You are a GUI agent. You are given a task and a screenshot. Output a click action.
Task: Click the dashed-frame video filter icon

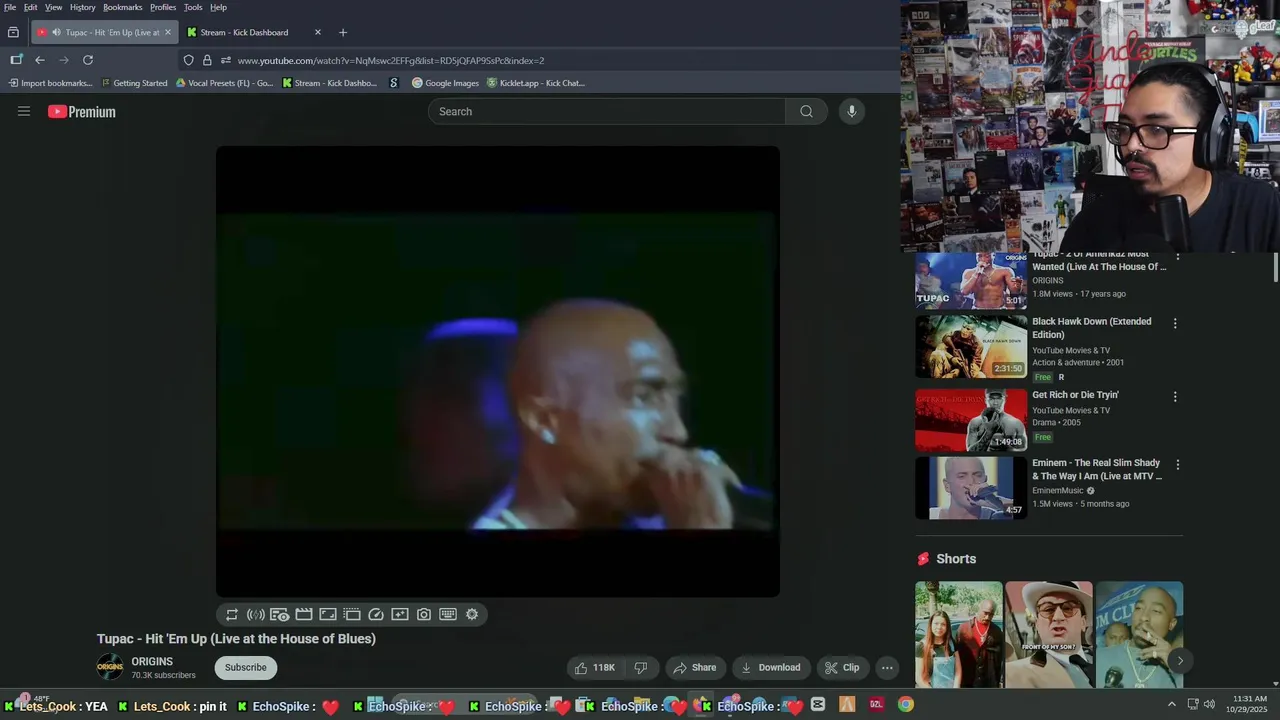[352, 615]
